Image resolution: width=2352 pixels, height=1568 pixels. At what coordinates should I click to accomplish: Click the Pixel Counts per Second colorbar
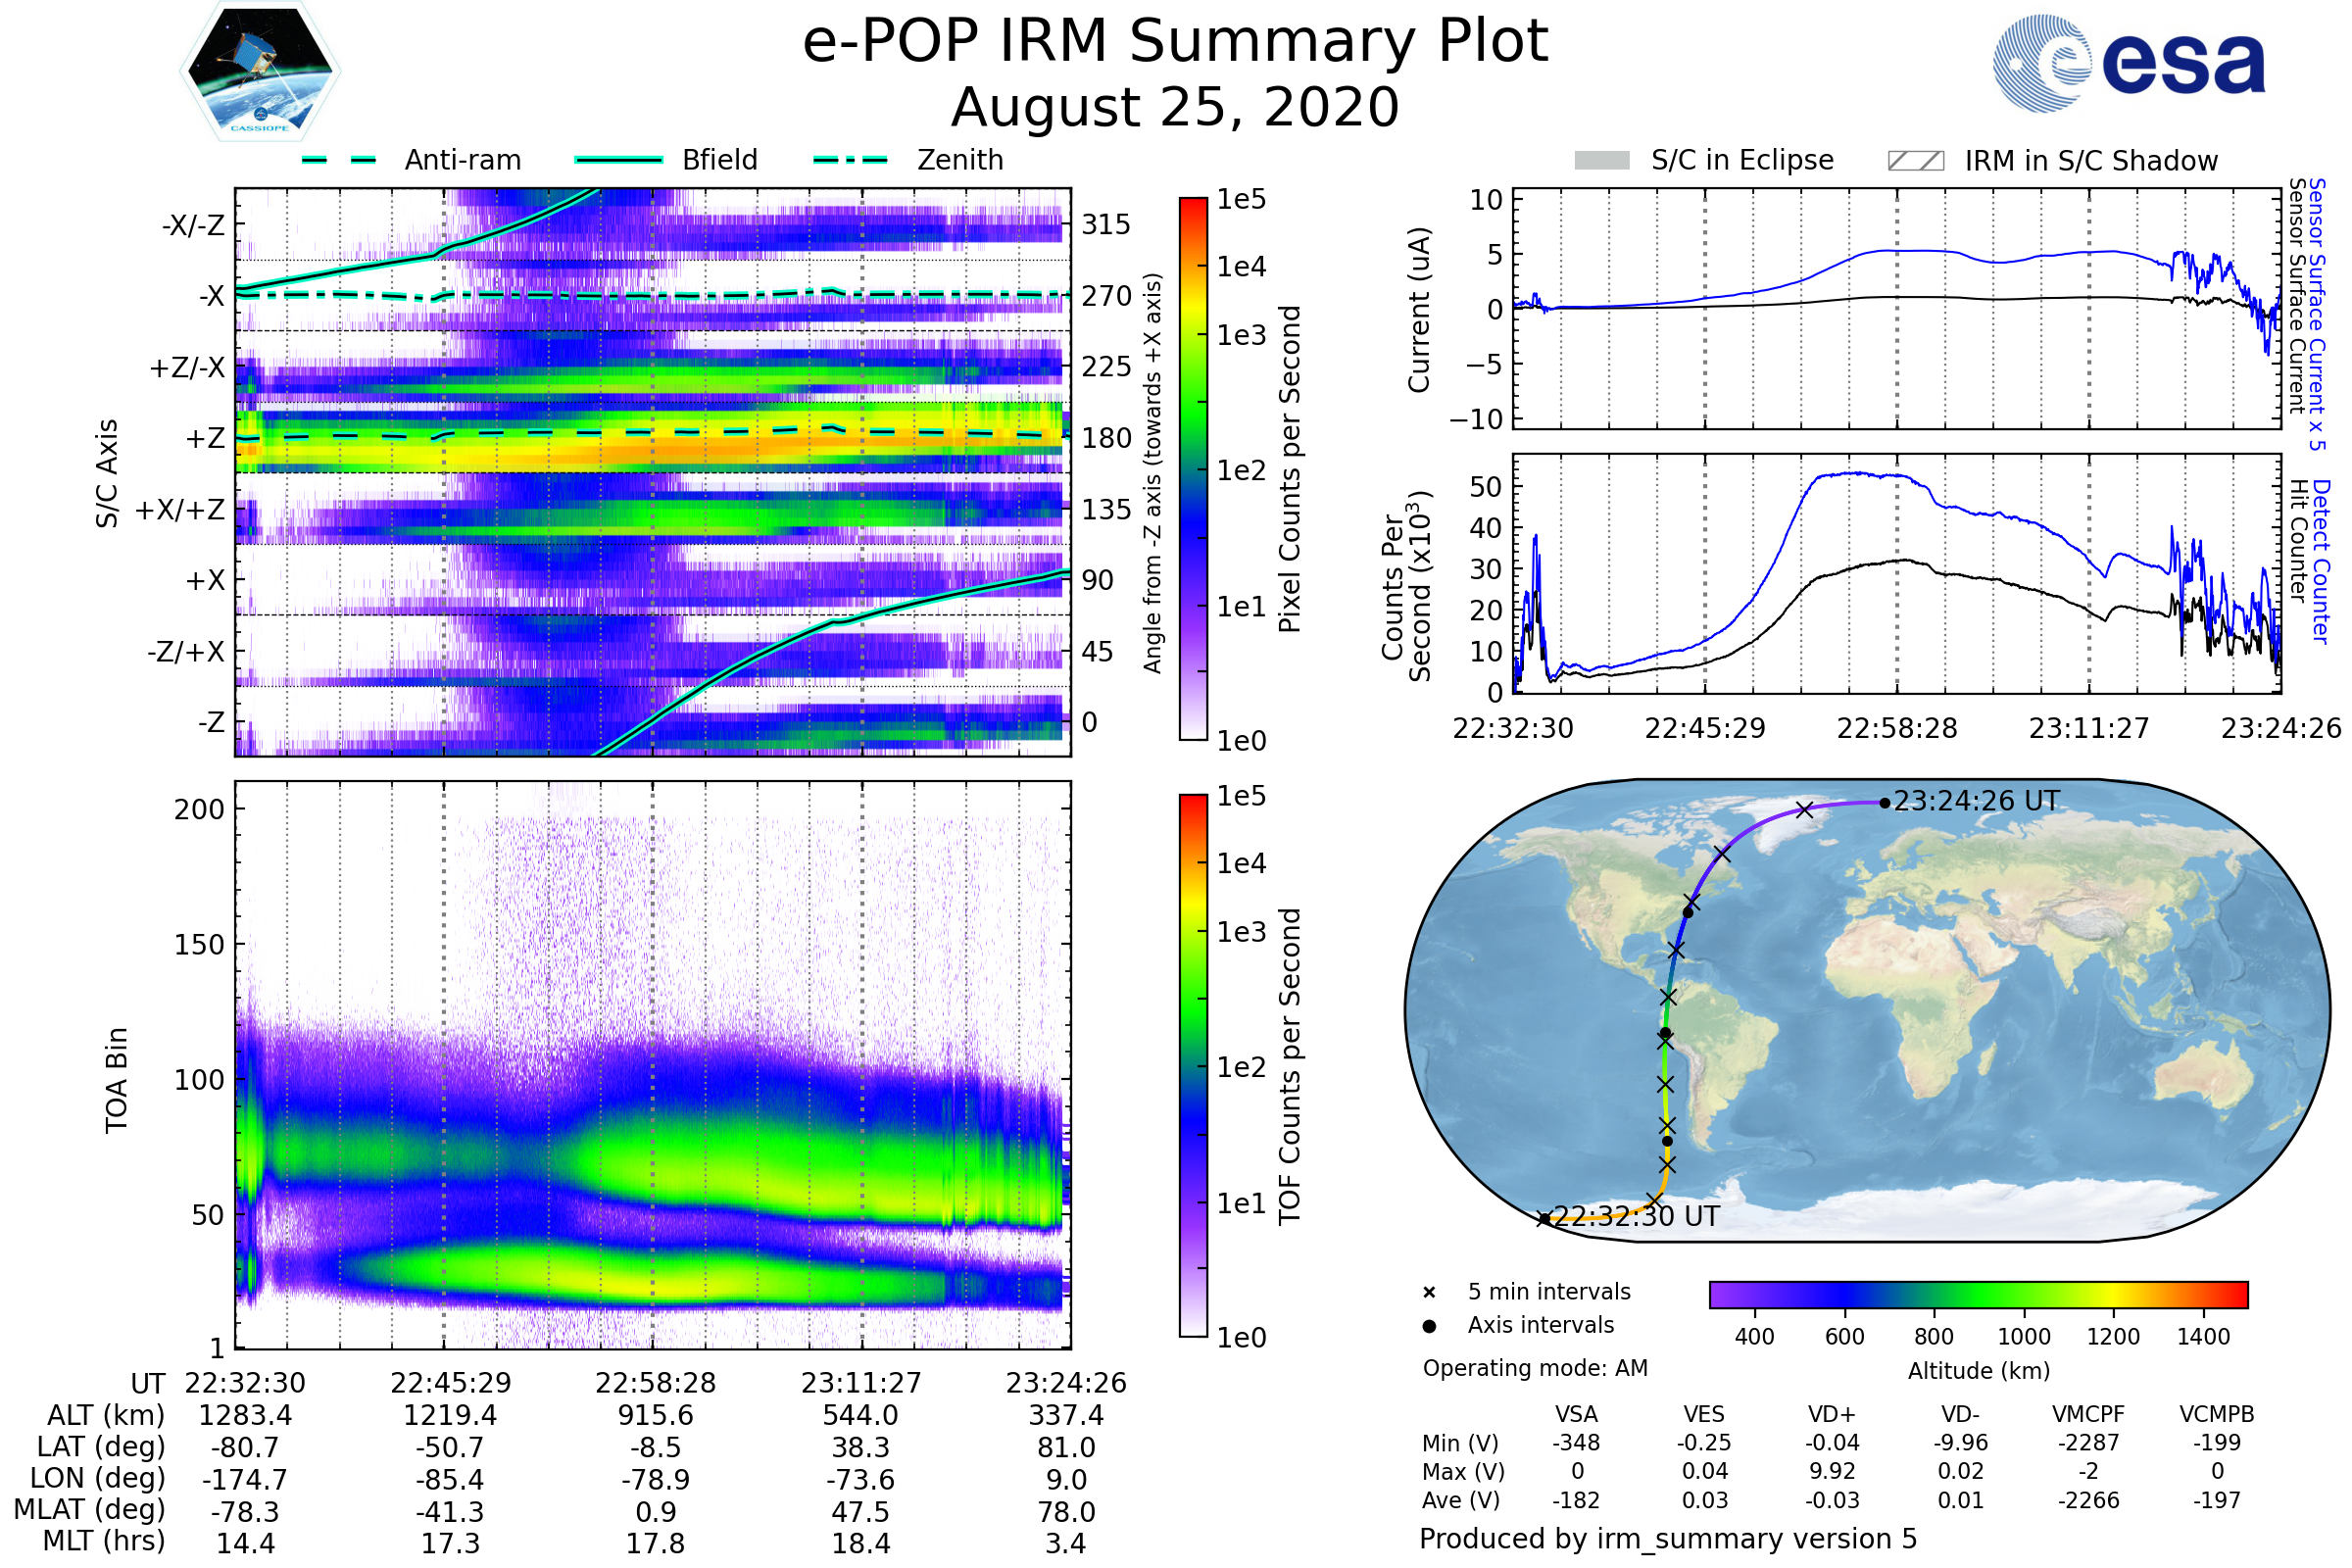pos(1193,469)
